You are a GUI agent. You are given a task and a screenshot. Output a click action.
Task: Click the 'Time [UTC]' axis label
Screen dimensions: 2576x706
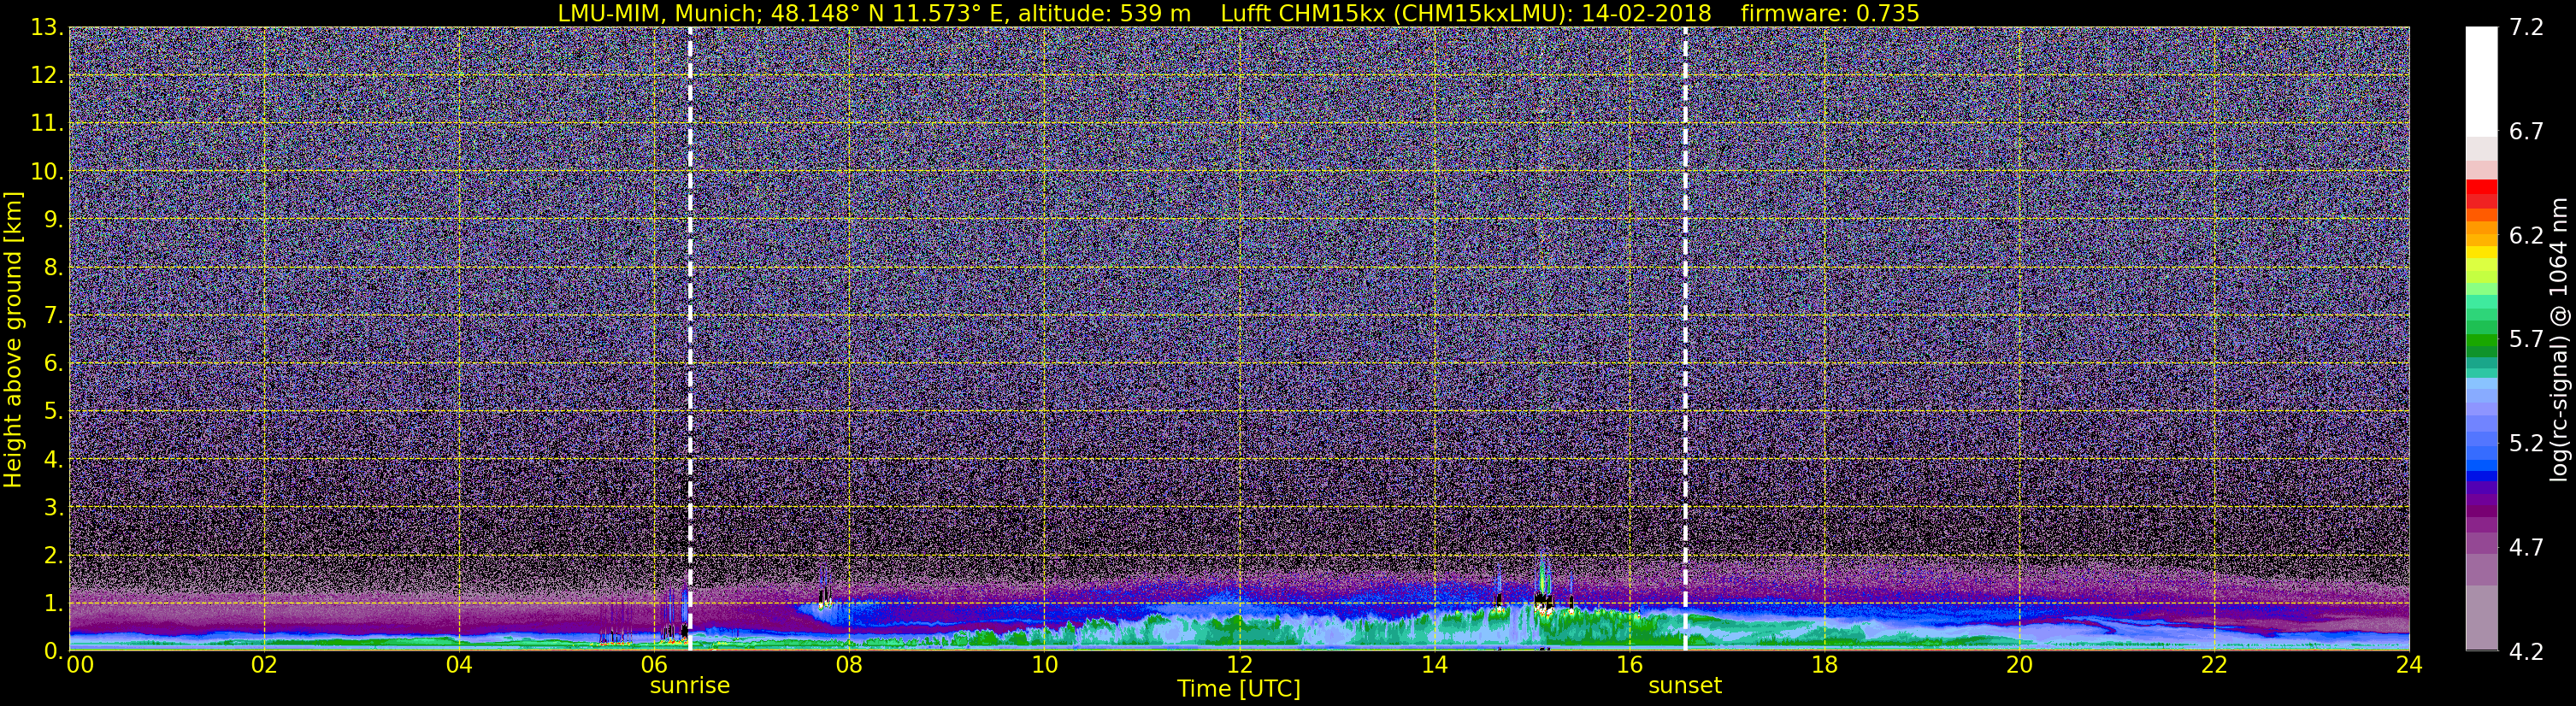click(x=1239, y=688)
